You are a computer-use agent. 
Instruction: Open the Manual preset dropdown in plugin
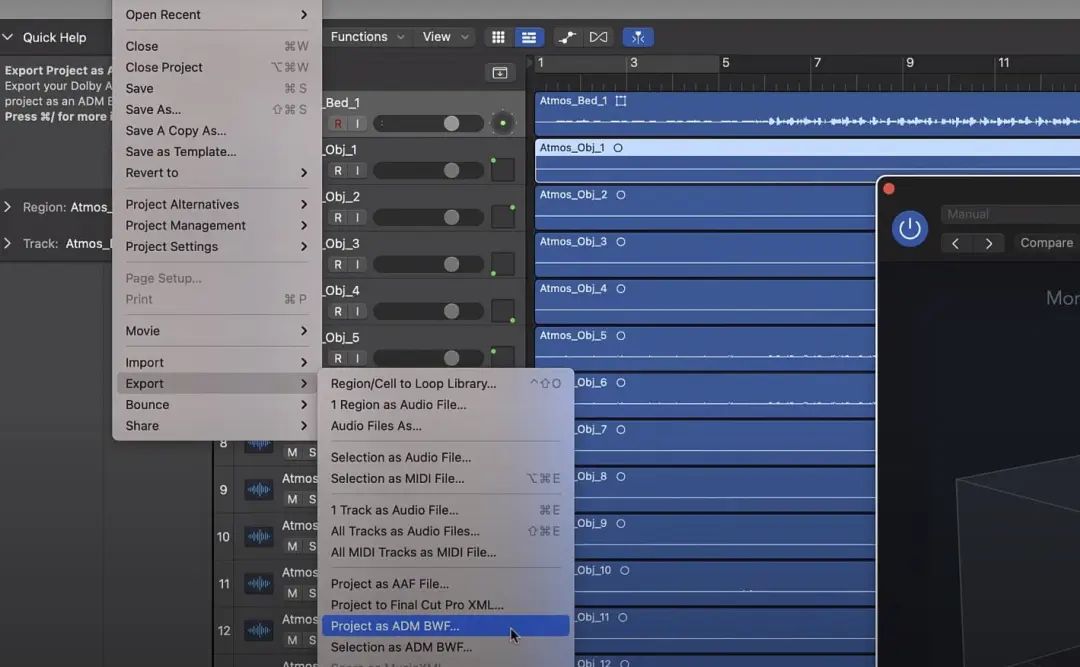pos(1010,214)
